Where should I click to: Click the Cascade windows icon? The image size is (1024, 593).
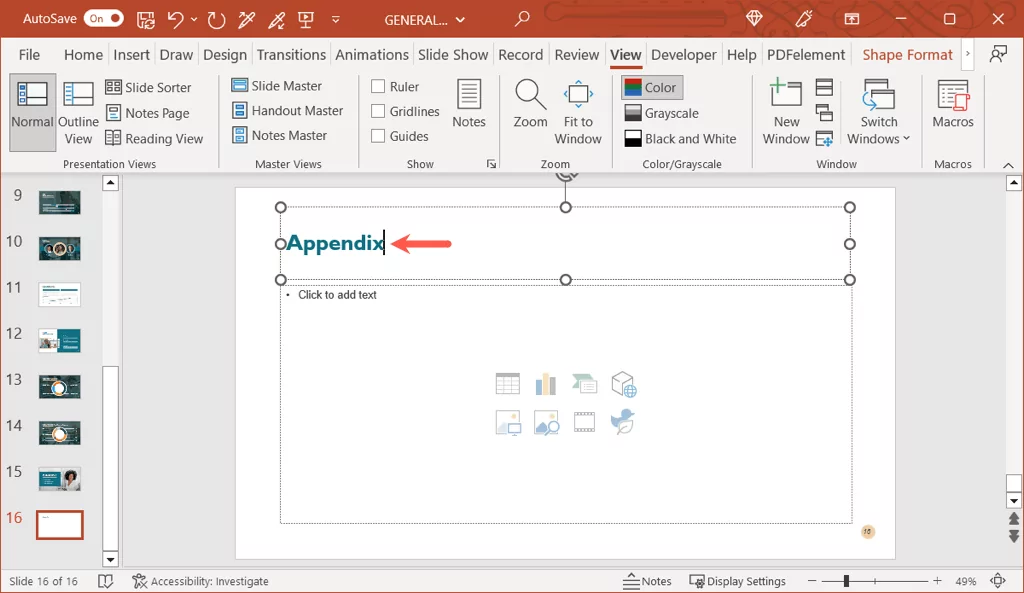pyautogui.click(x=824, y=113)
